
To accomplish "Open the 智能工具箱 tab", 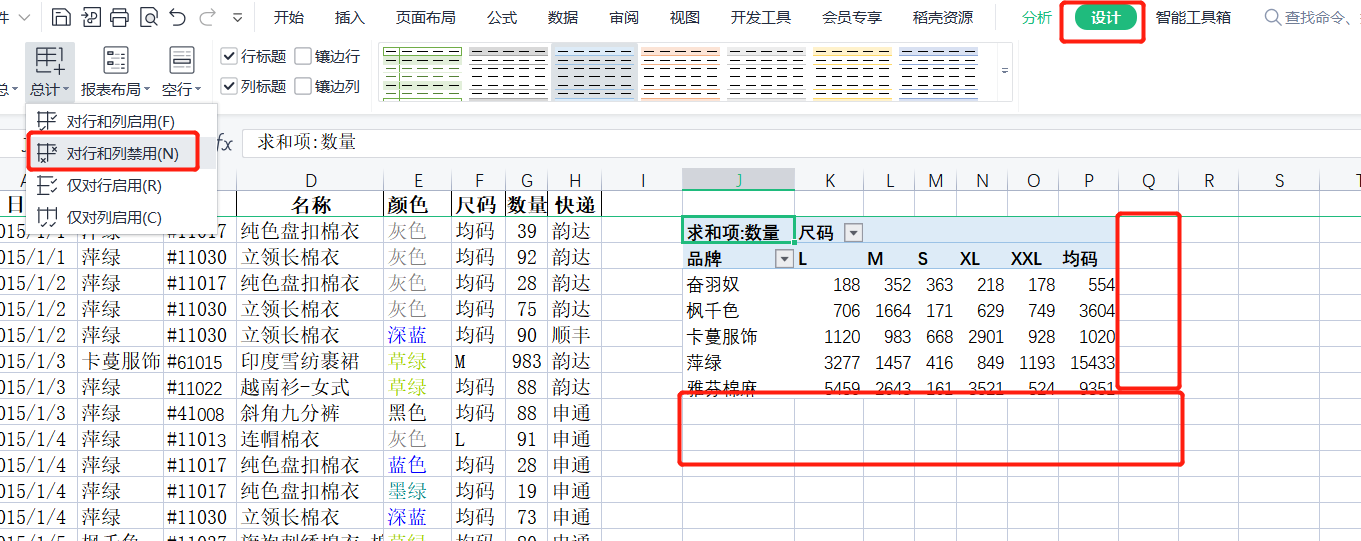I will pyautogui.click(x=1193, y=18).
